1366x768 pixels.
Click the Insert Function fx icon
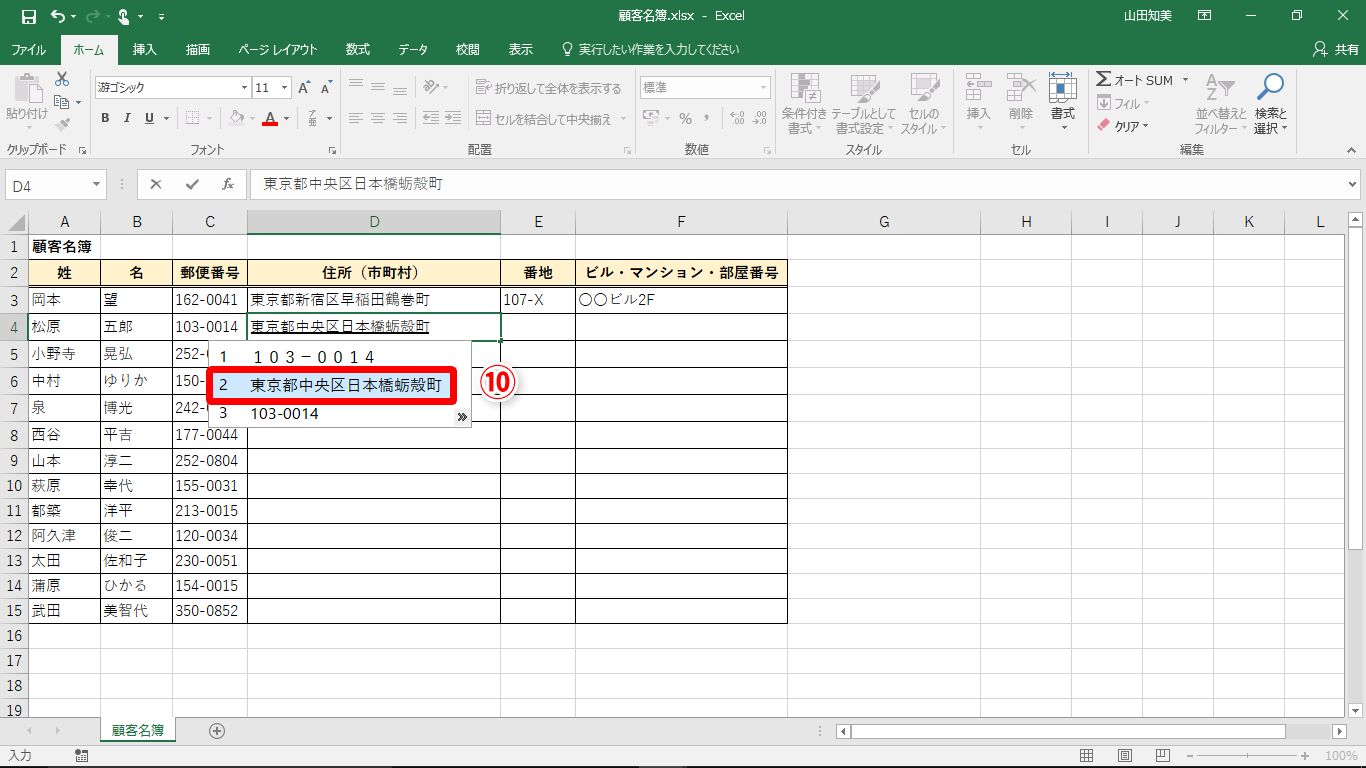[228, 184]
